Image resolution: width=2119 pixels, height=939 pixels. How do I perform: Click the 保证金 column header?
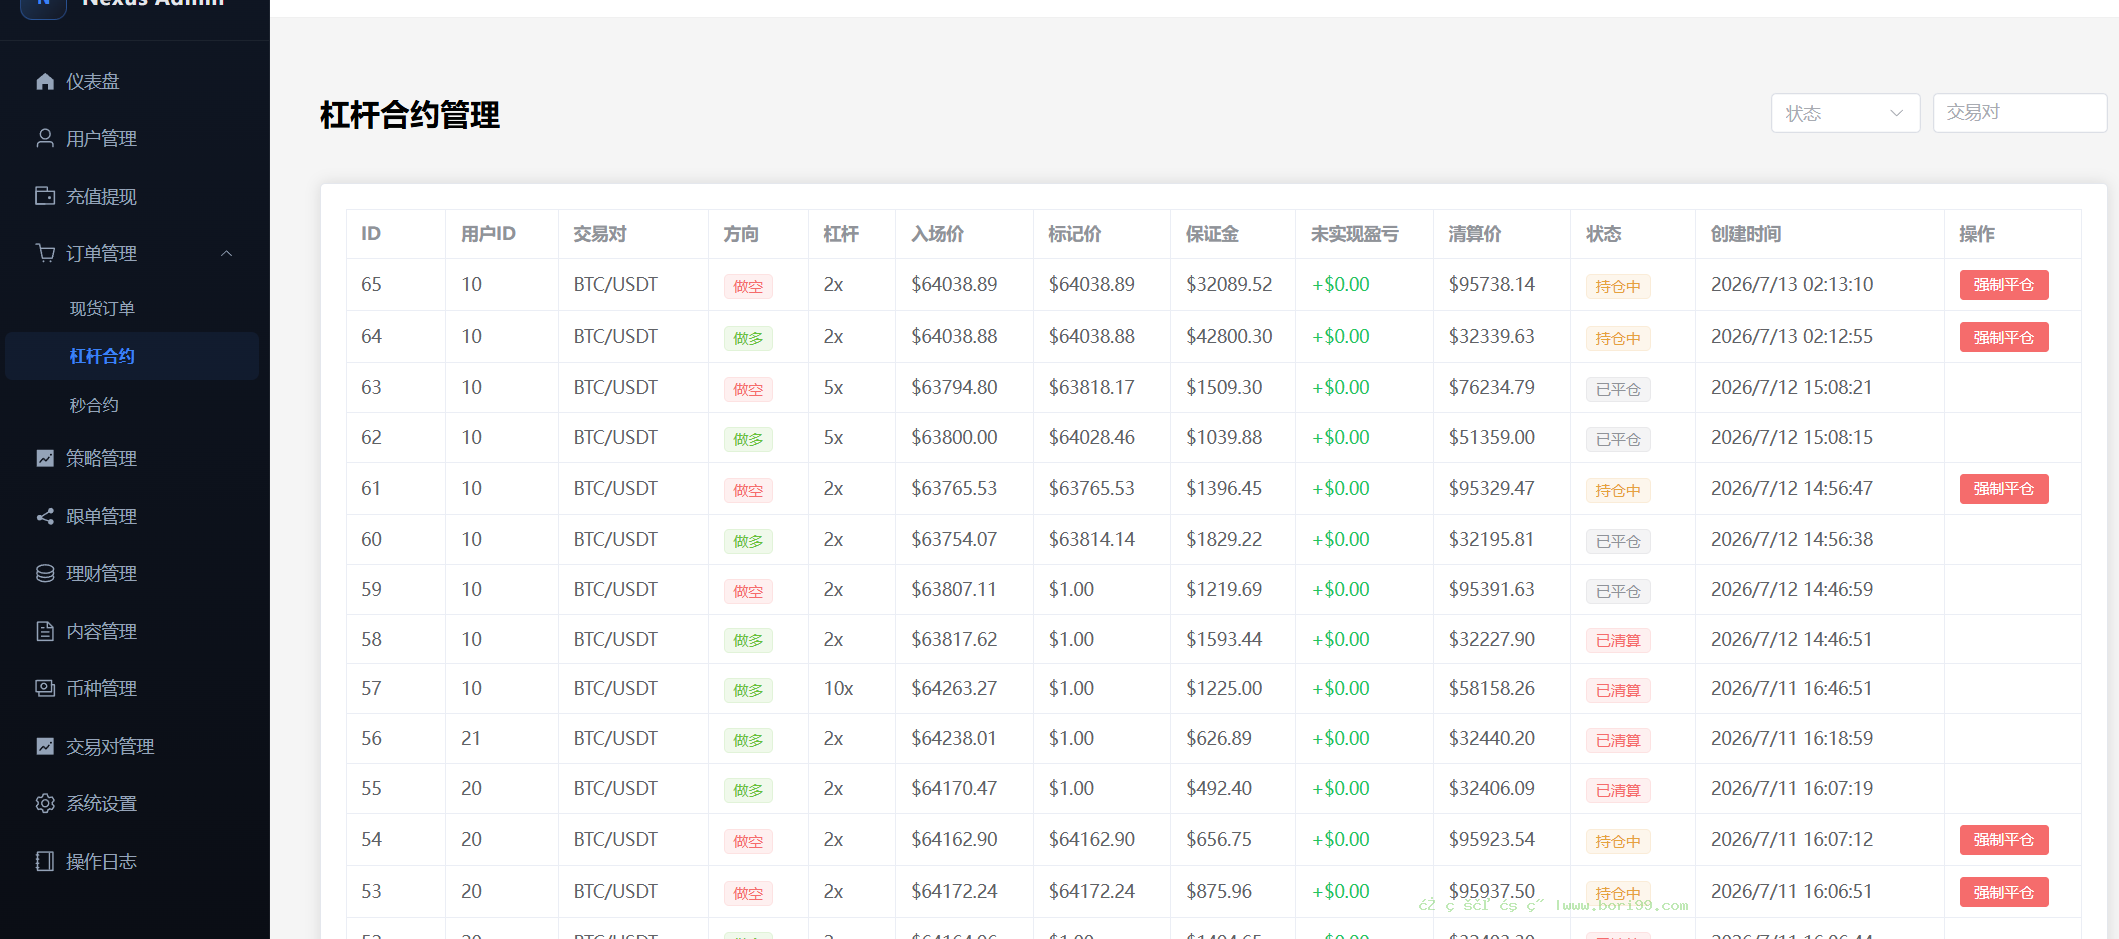pos(1212,234)
